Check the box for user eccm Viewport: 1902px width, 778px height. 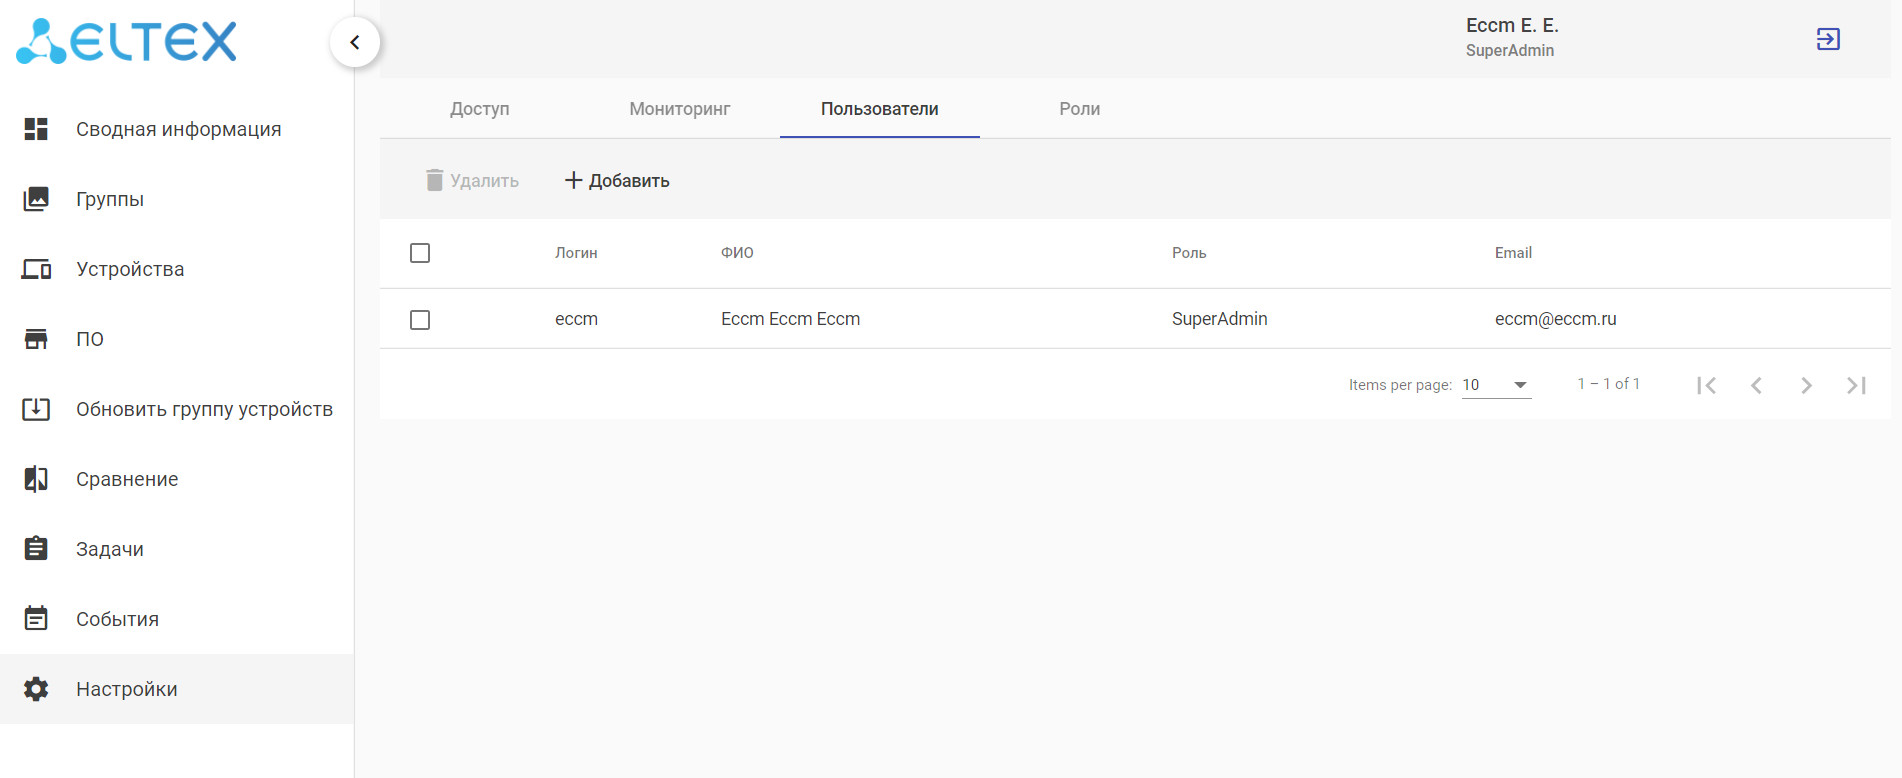coord(420,320)
